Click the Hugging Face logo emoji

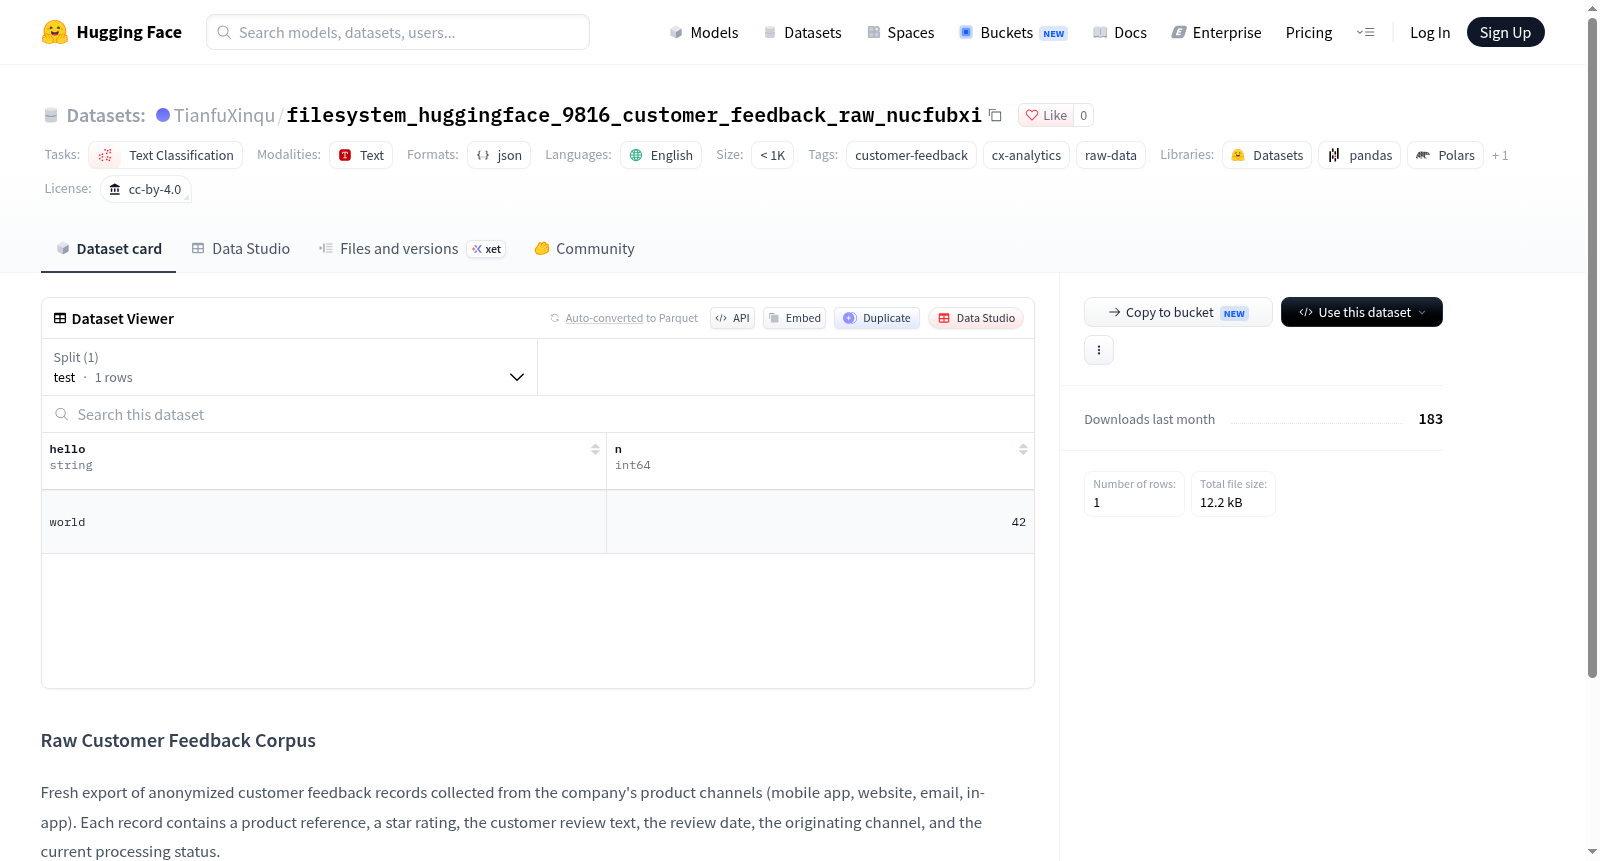tap(55, 32)
